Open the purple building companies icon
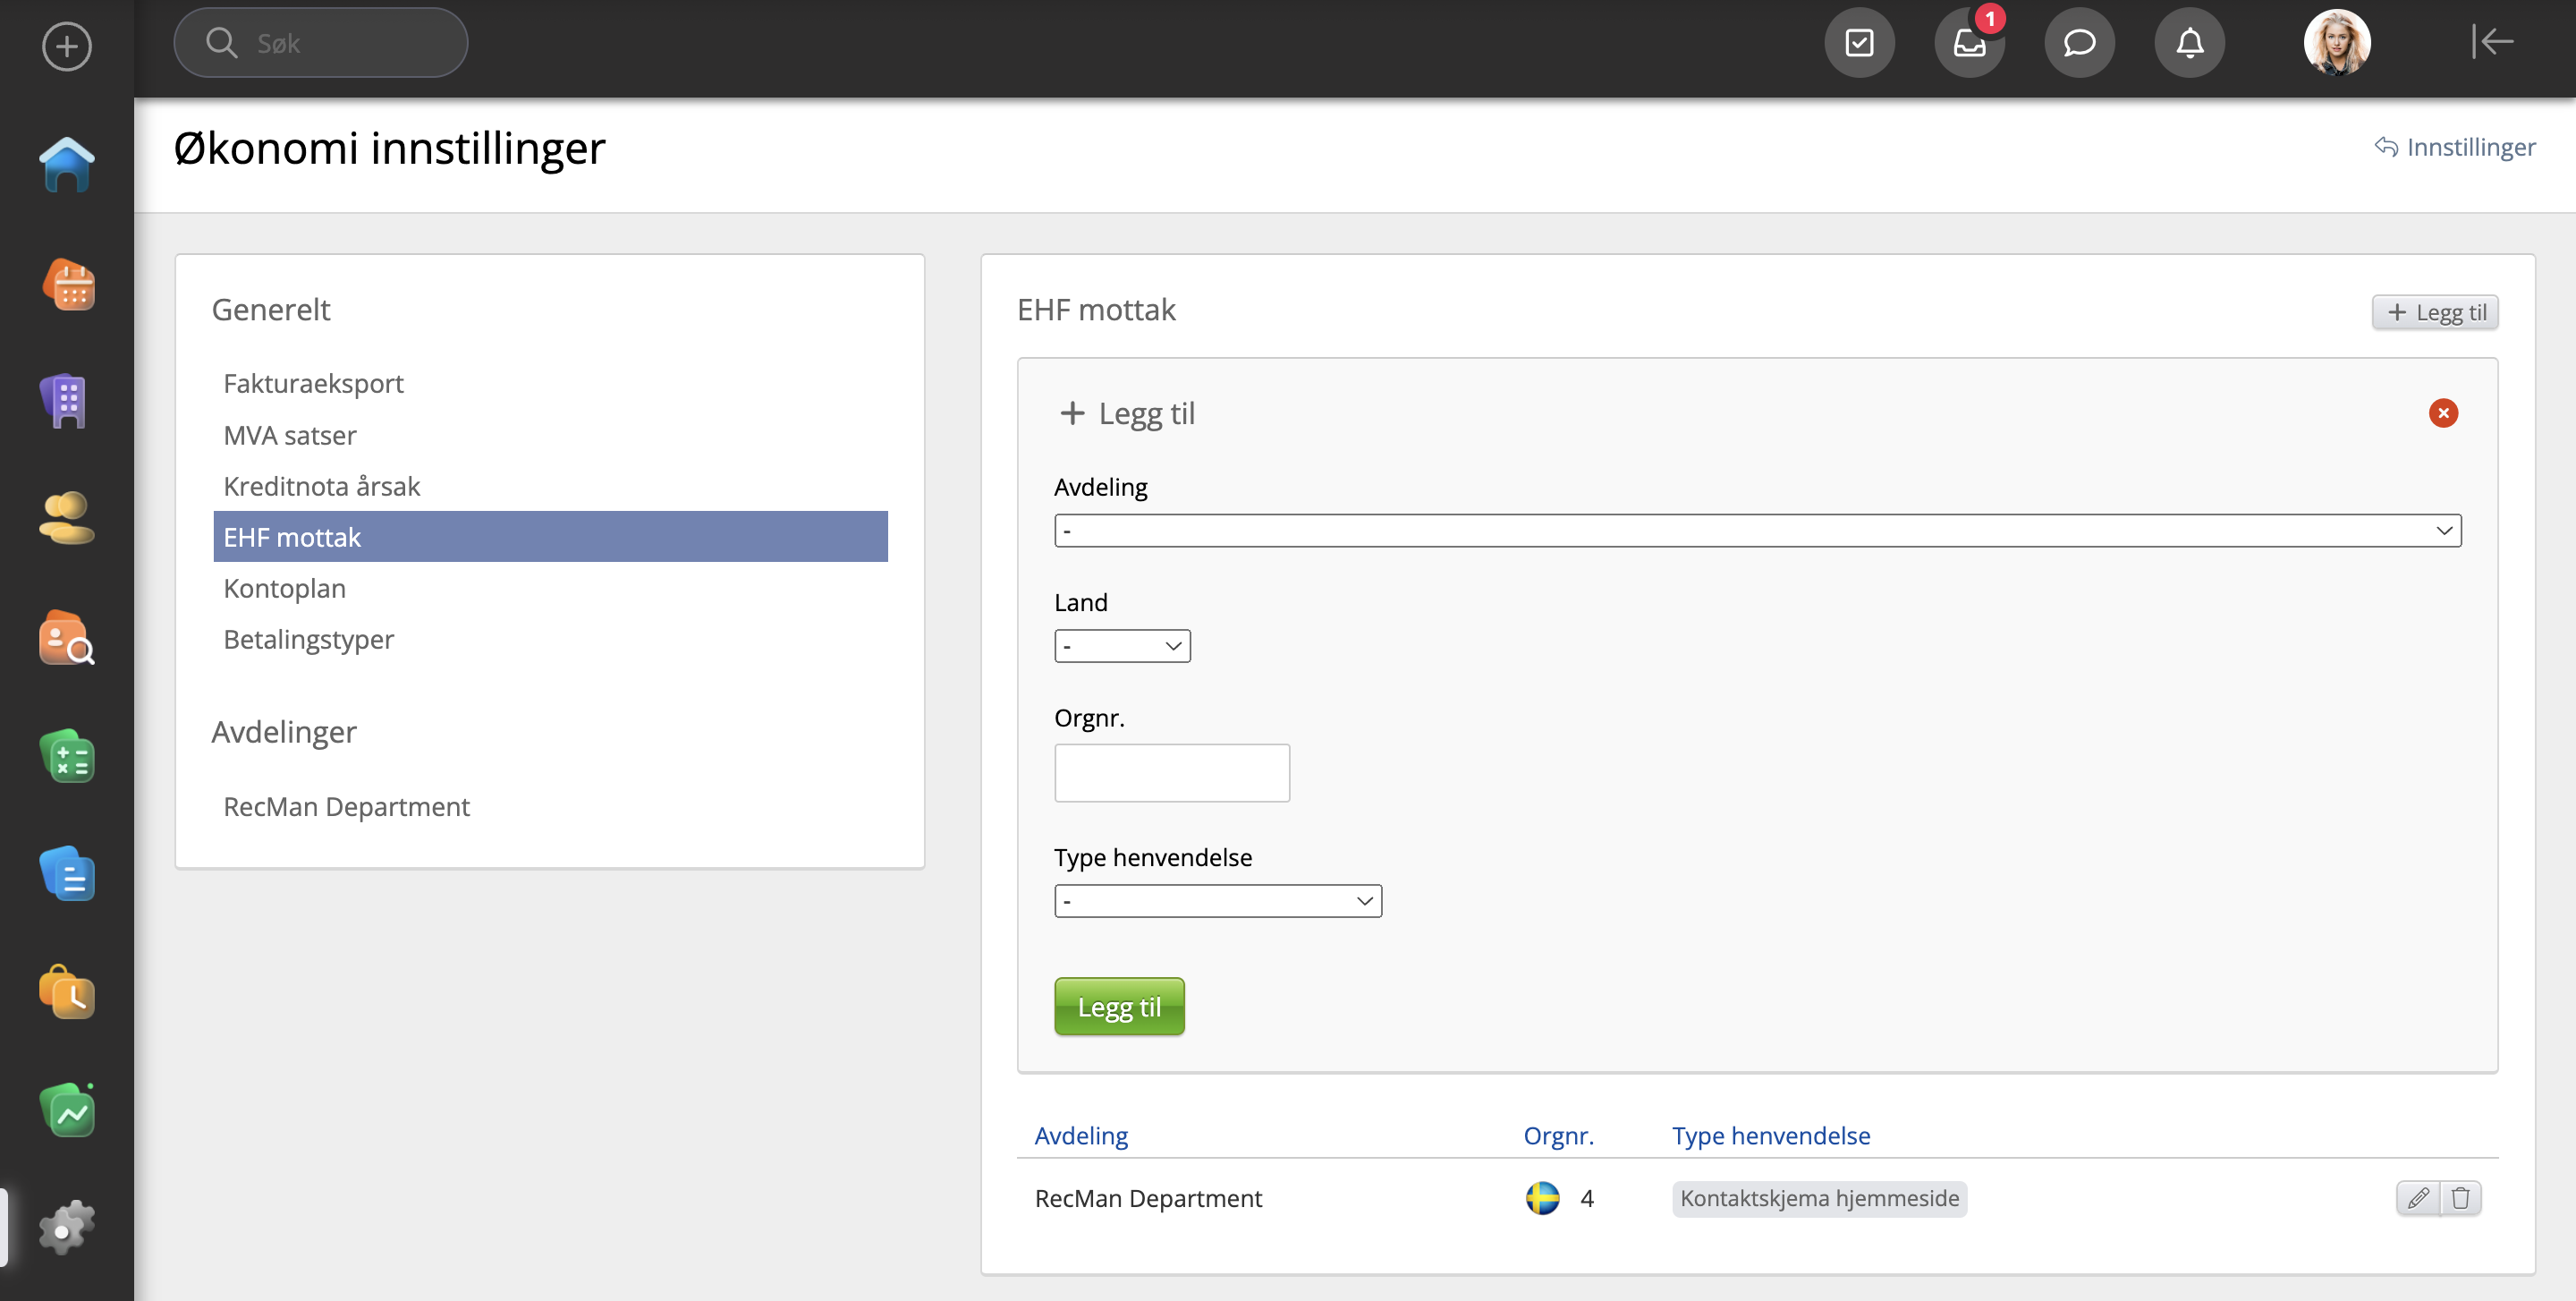 point(66,402)
